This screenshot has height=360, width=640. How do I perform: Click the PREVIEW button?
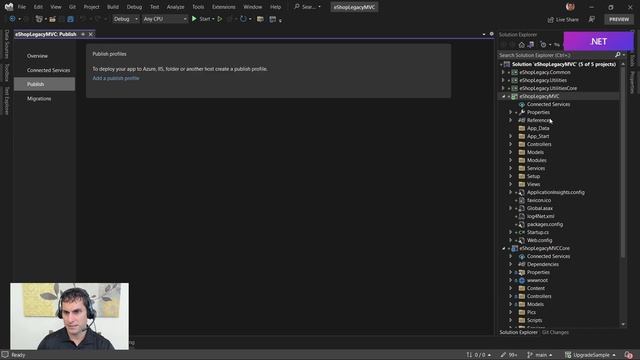619,19
